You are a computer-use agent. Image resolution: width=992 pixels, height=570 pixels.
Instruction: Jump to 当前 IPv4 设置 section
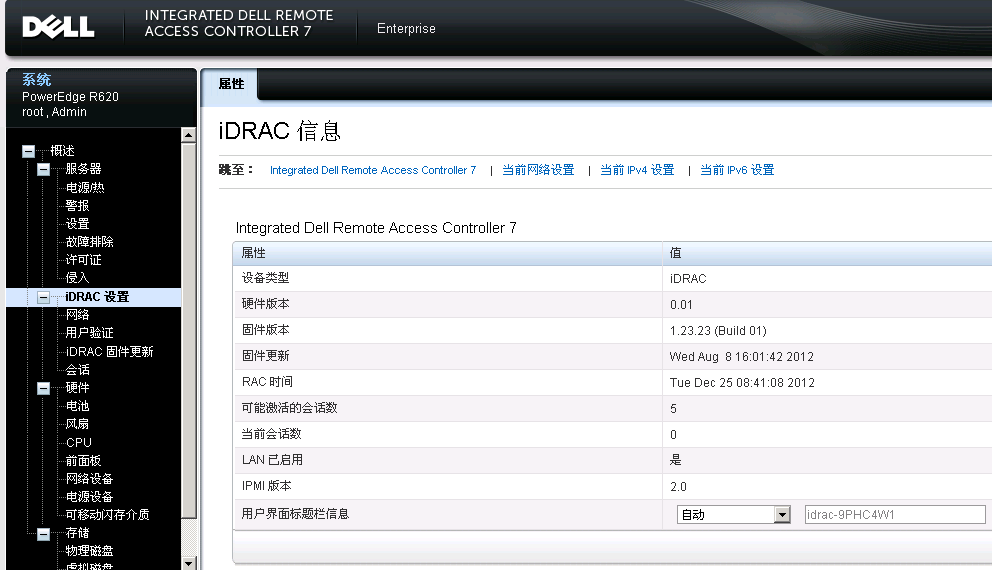(x=637, y=170)
